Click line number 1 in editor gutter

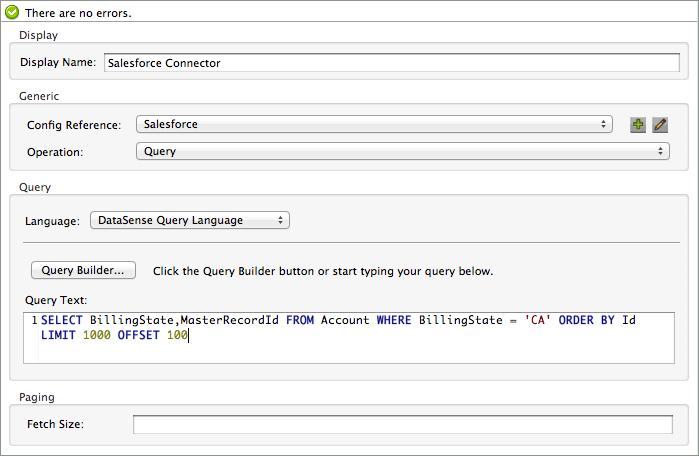(34, 320)
